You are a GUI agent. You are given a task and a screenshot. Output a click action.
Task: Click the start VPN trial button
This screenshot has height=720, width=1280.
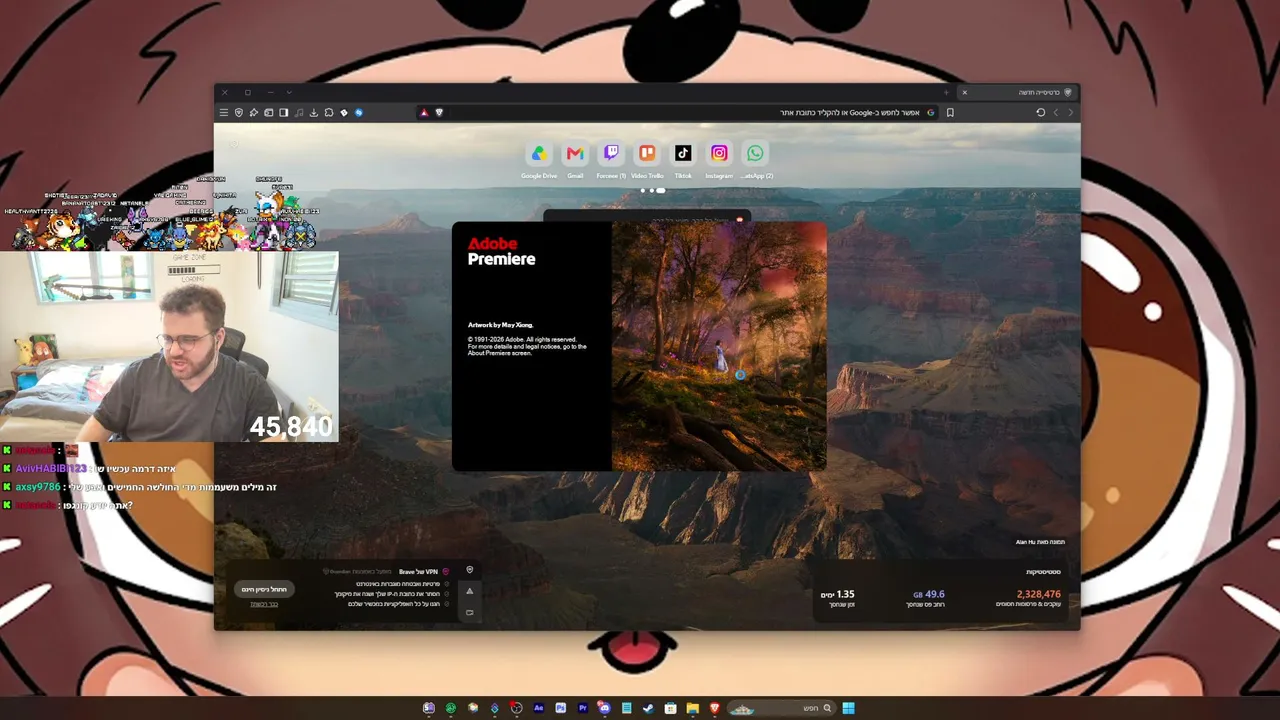coord(264,589)
